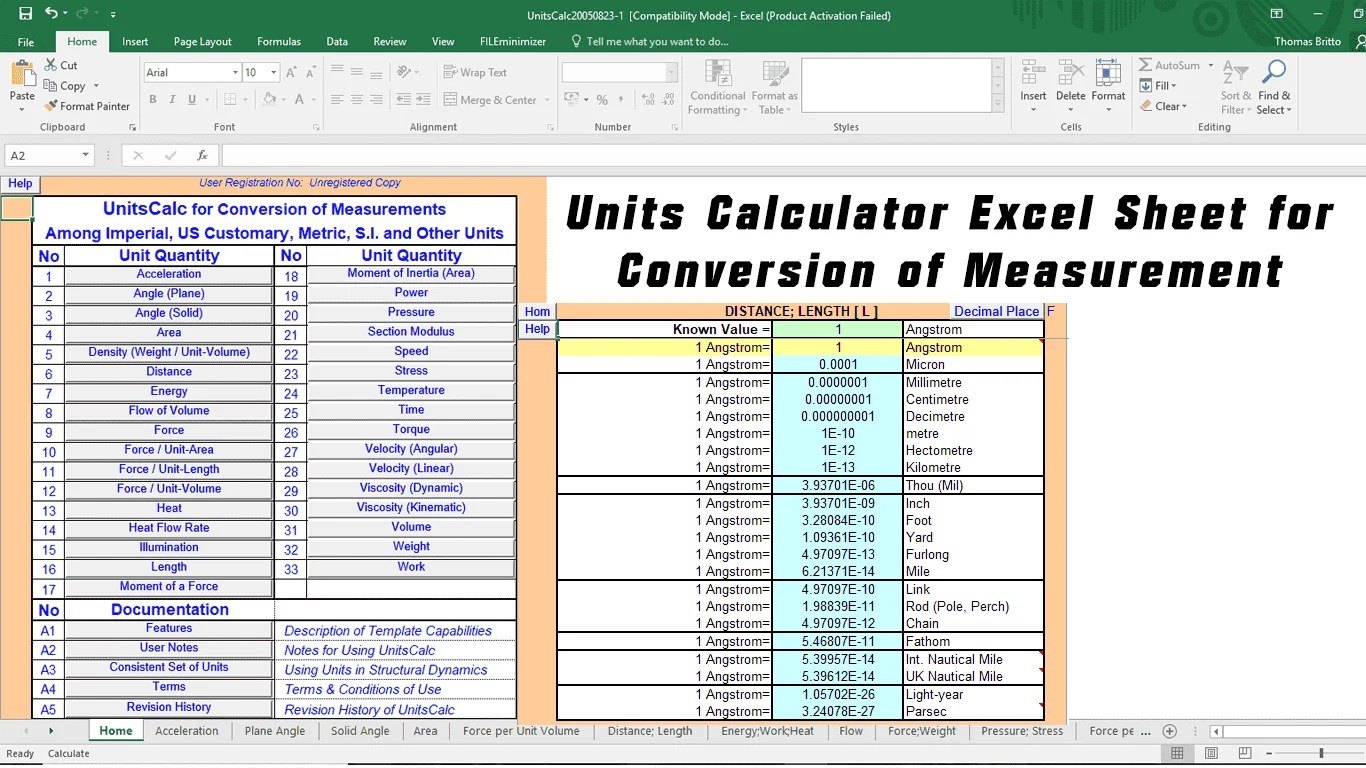Switch to Normal view in status bar
1366x768 pixels.
tap(1177, 753)
